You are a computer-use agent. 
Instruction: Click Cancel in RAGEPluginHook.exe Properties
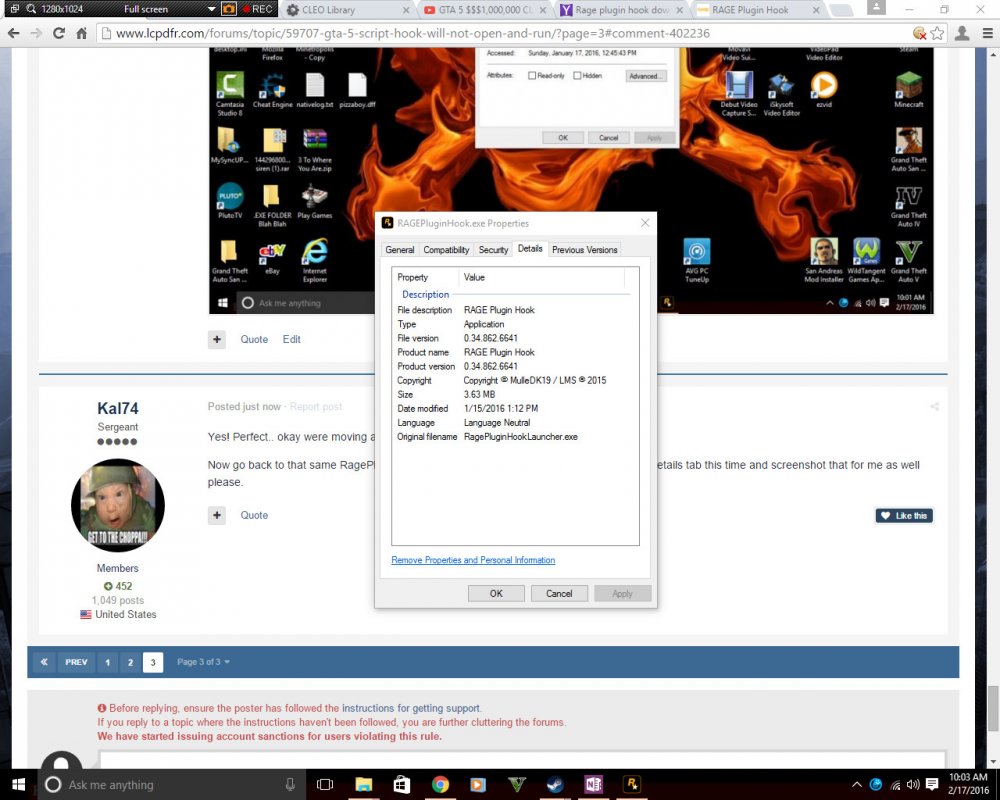tap(559, 593)
